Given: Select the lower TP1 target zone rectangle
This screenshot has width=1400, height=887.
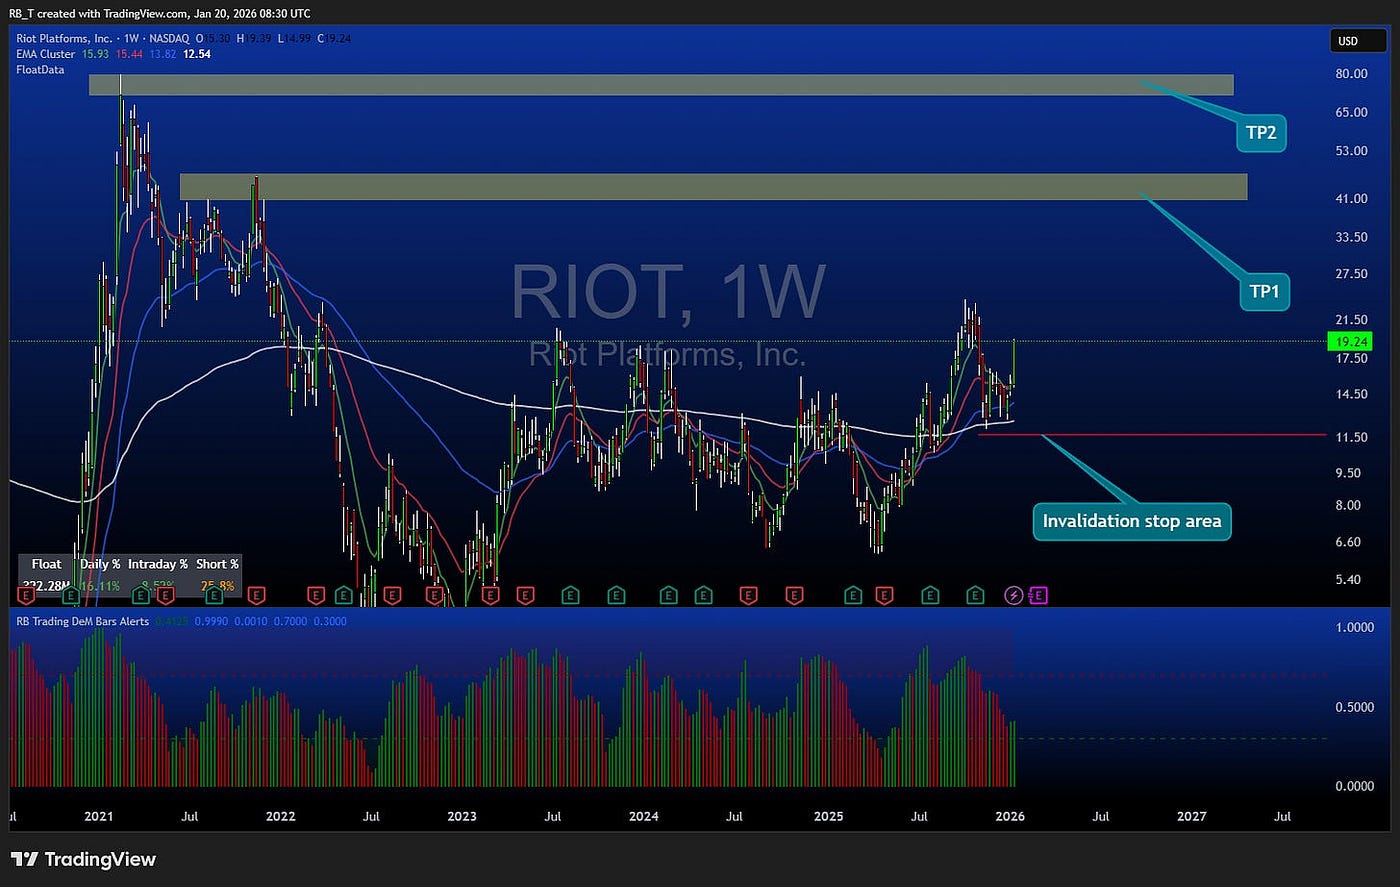Looking at the screenshot, I should tap(713, 187).
